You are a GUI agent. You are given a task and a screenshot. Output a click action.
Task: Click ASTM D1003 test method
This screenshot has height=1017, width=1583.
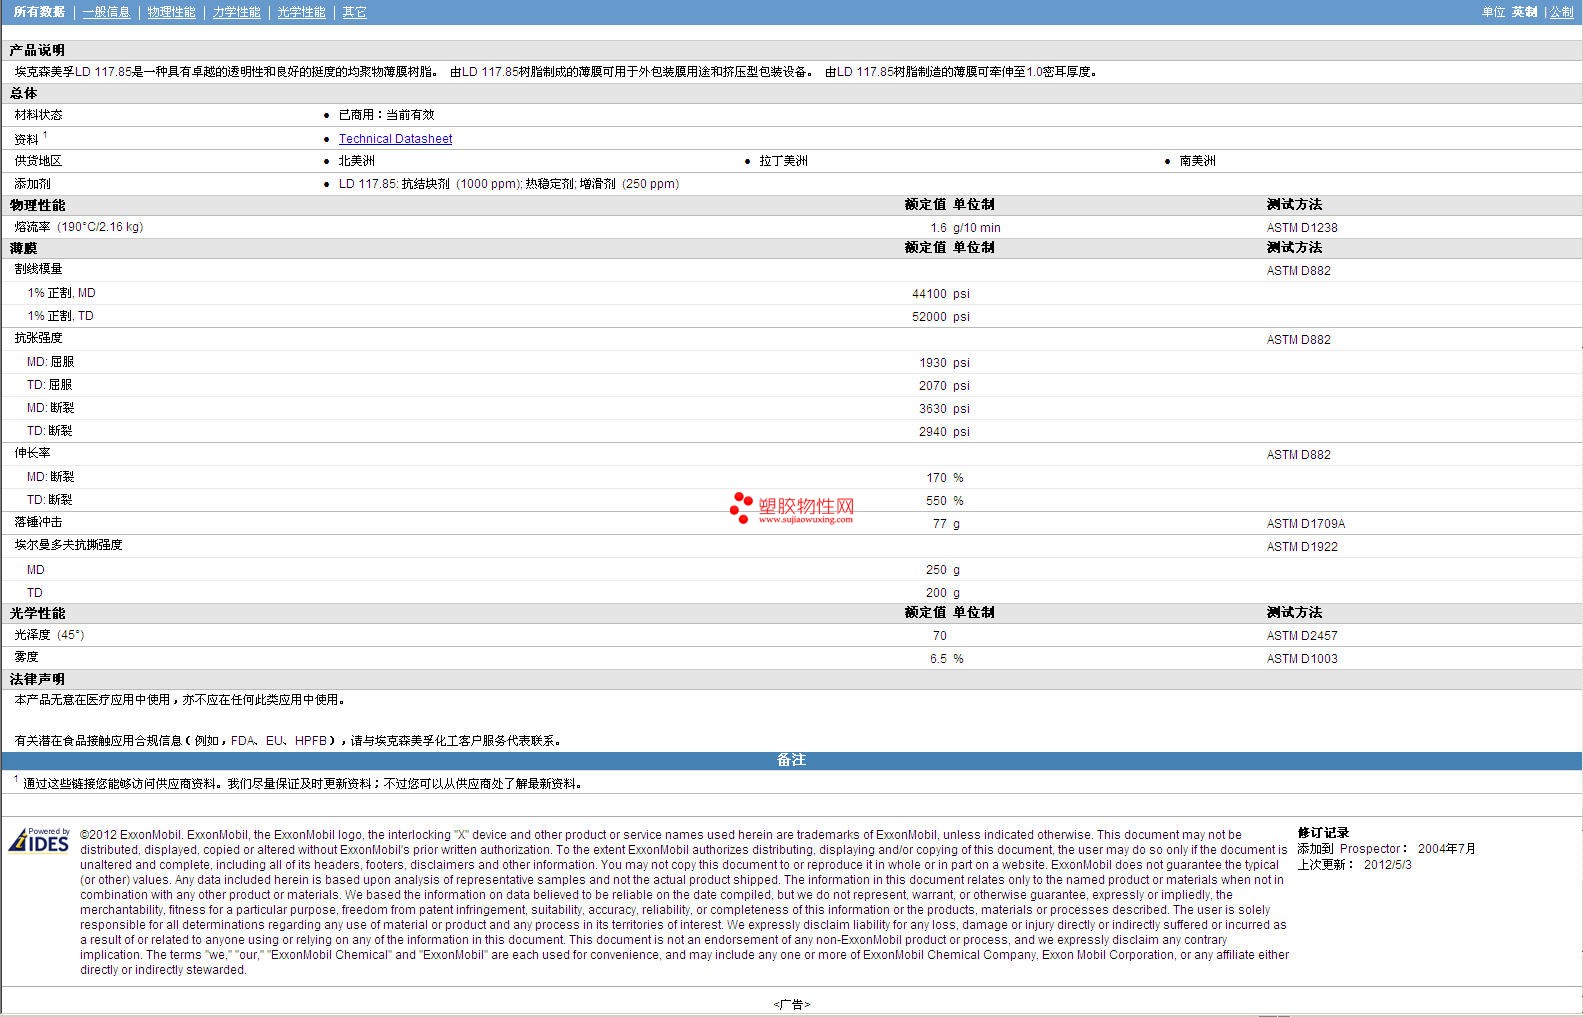click(x=1302, y=659)
